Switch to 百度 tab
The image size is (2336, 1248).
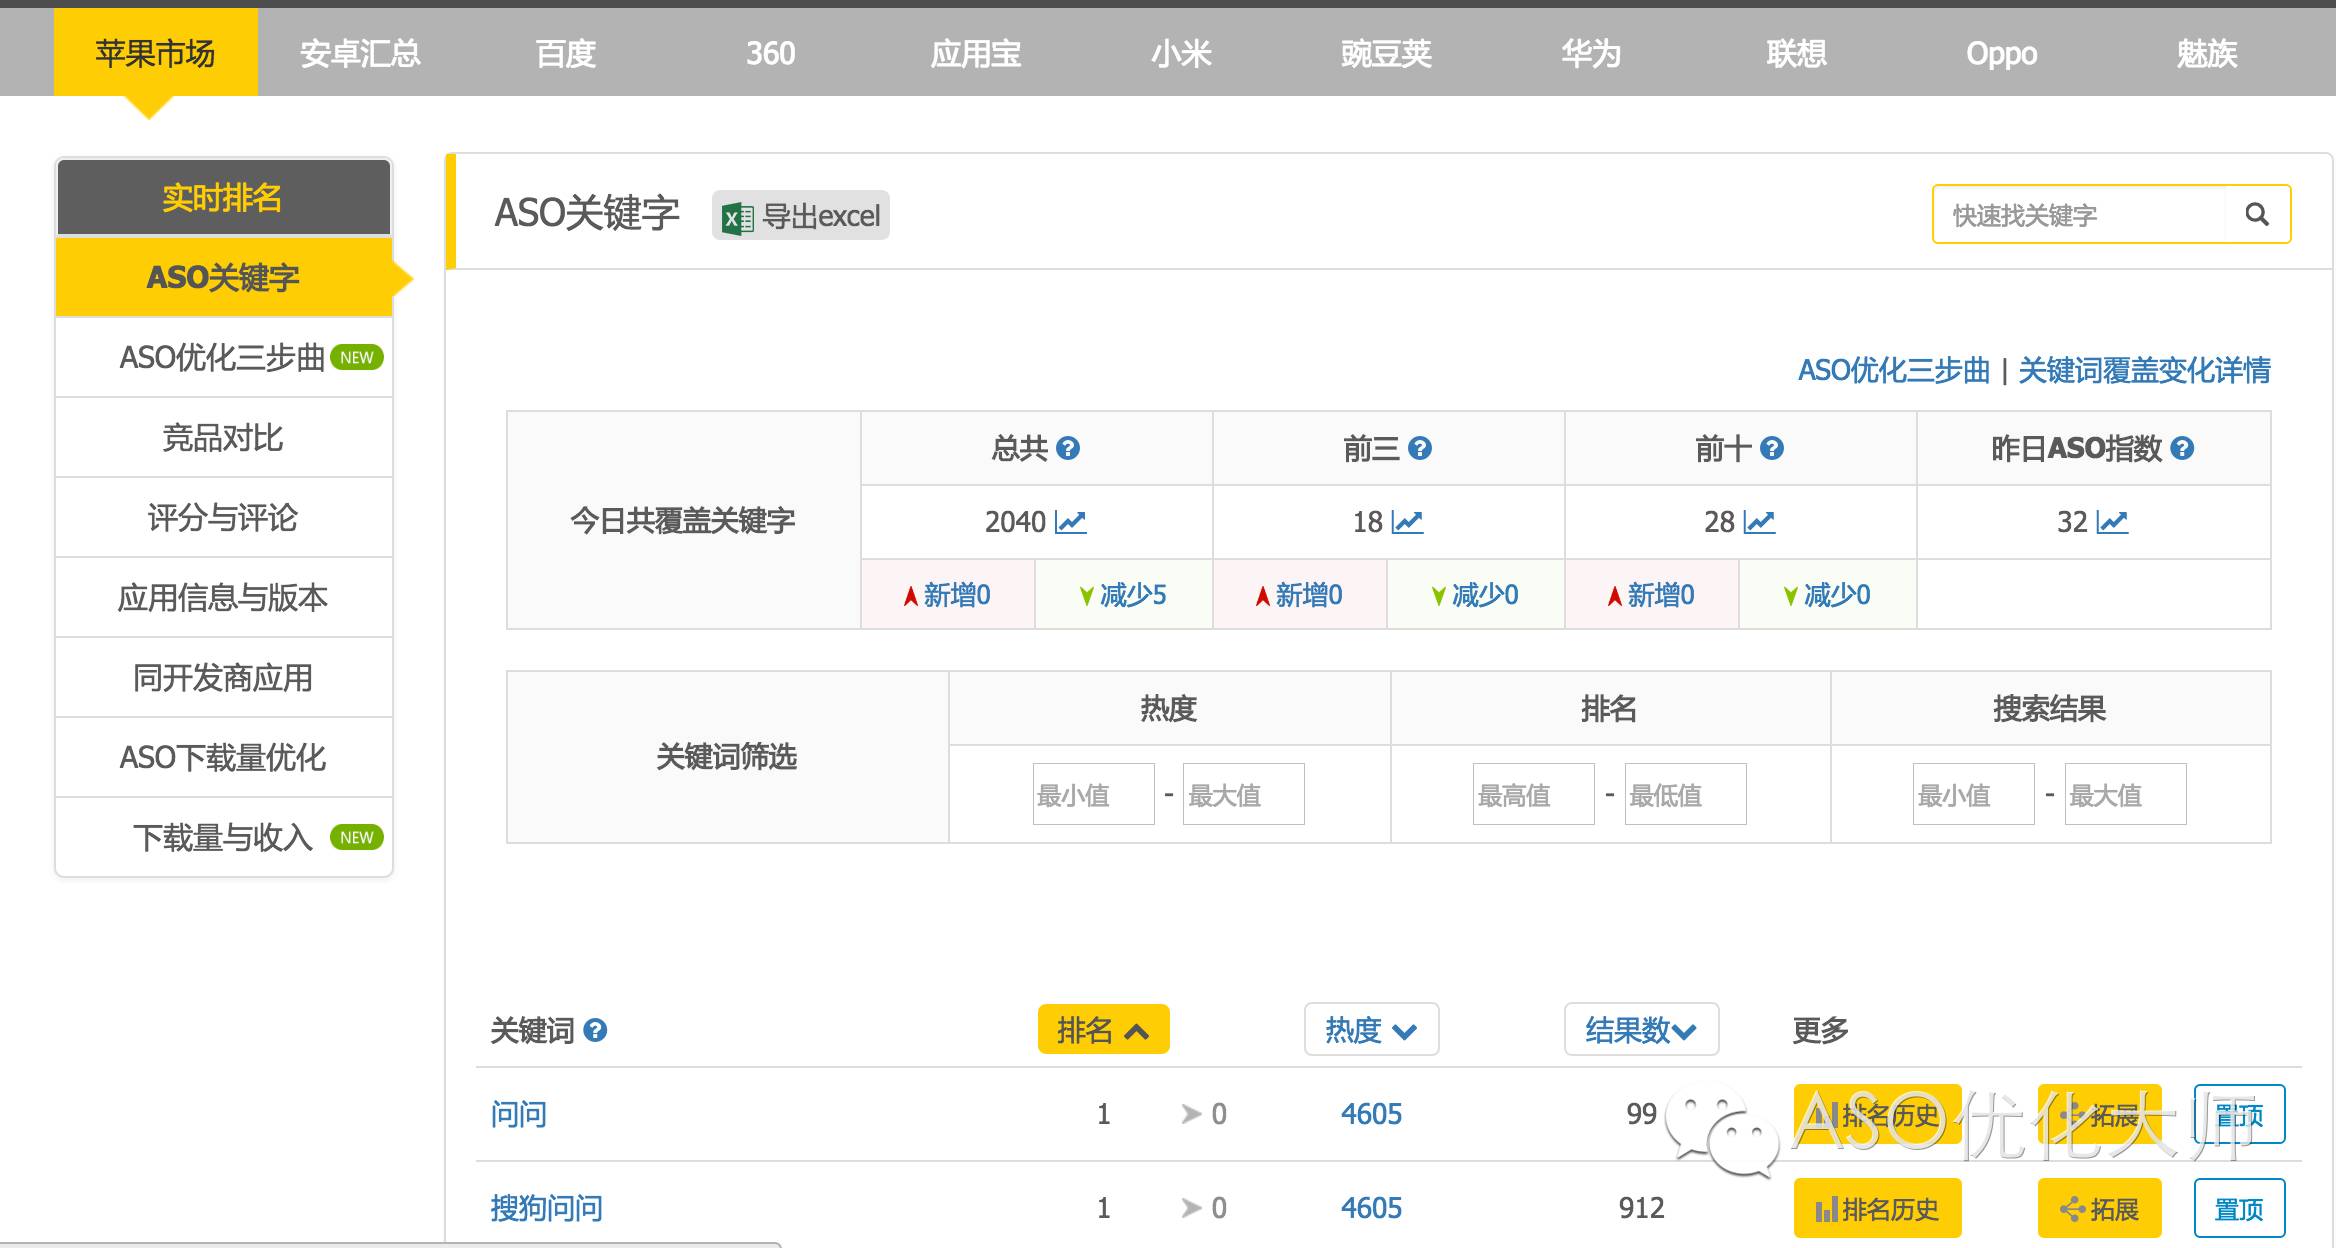(x=566, y=52)
